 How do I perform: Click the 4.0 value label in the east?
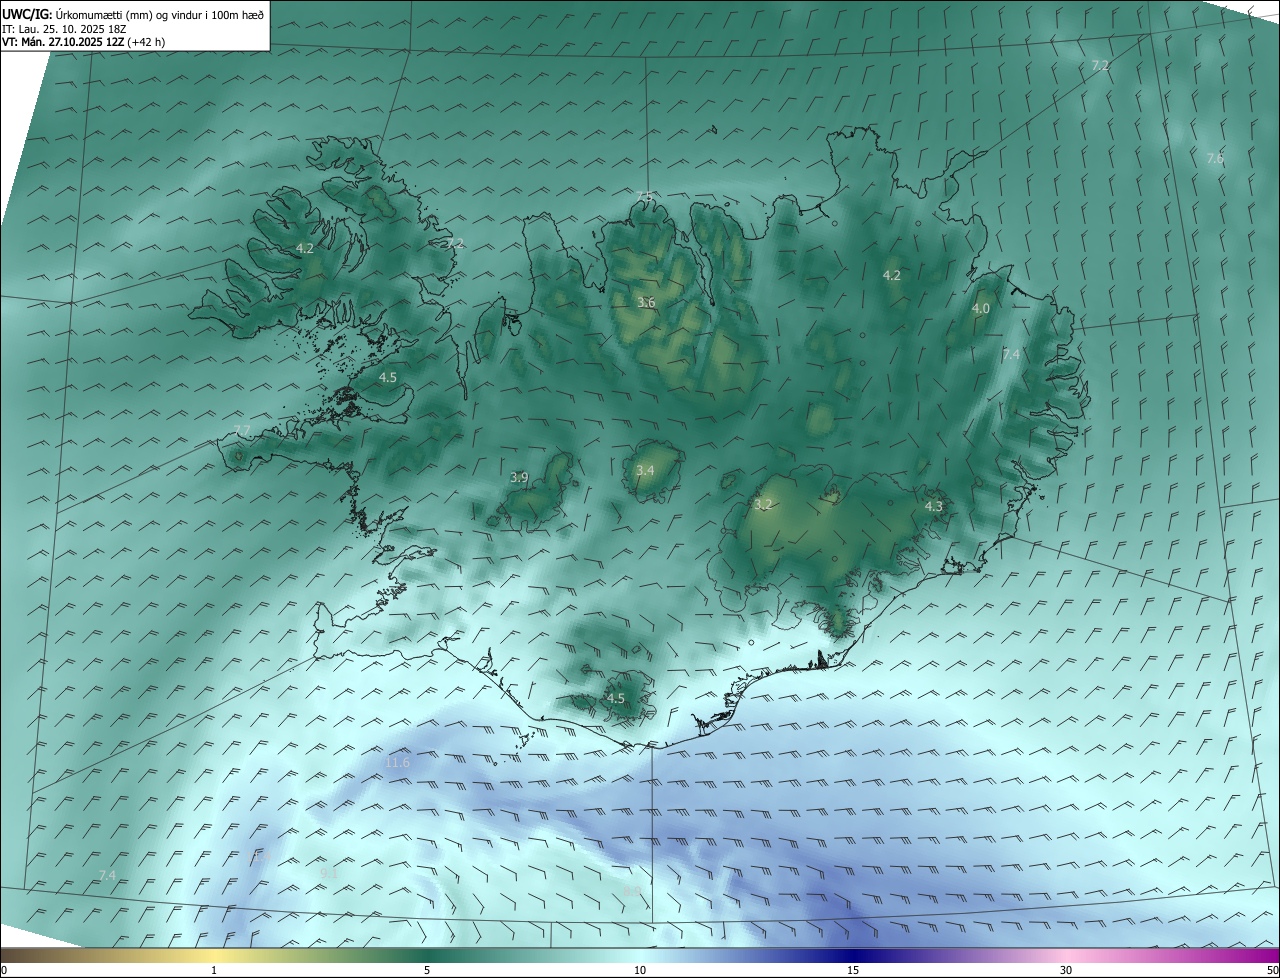click(981, 309)
